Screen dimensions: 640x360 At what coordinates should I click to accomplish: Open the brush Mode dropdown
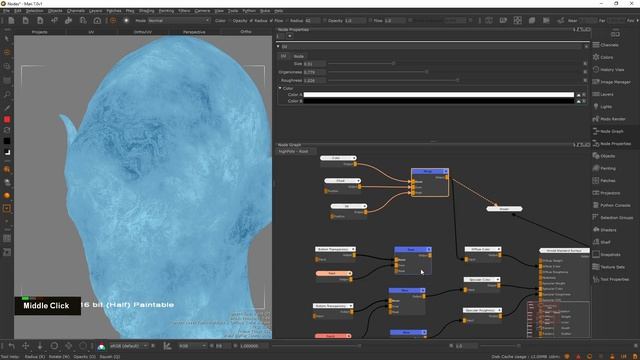coord(179,20)
